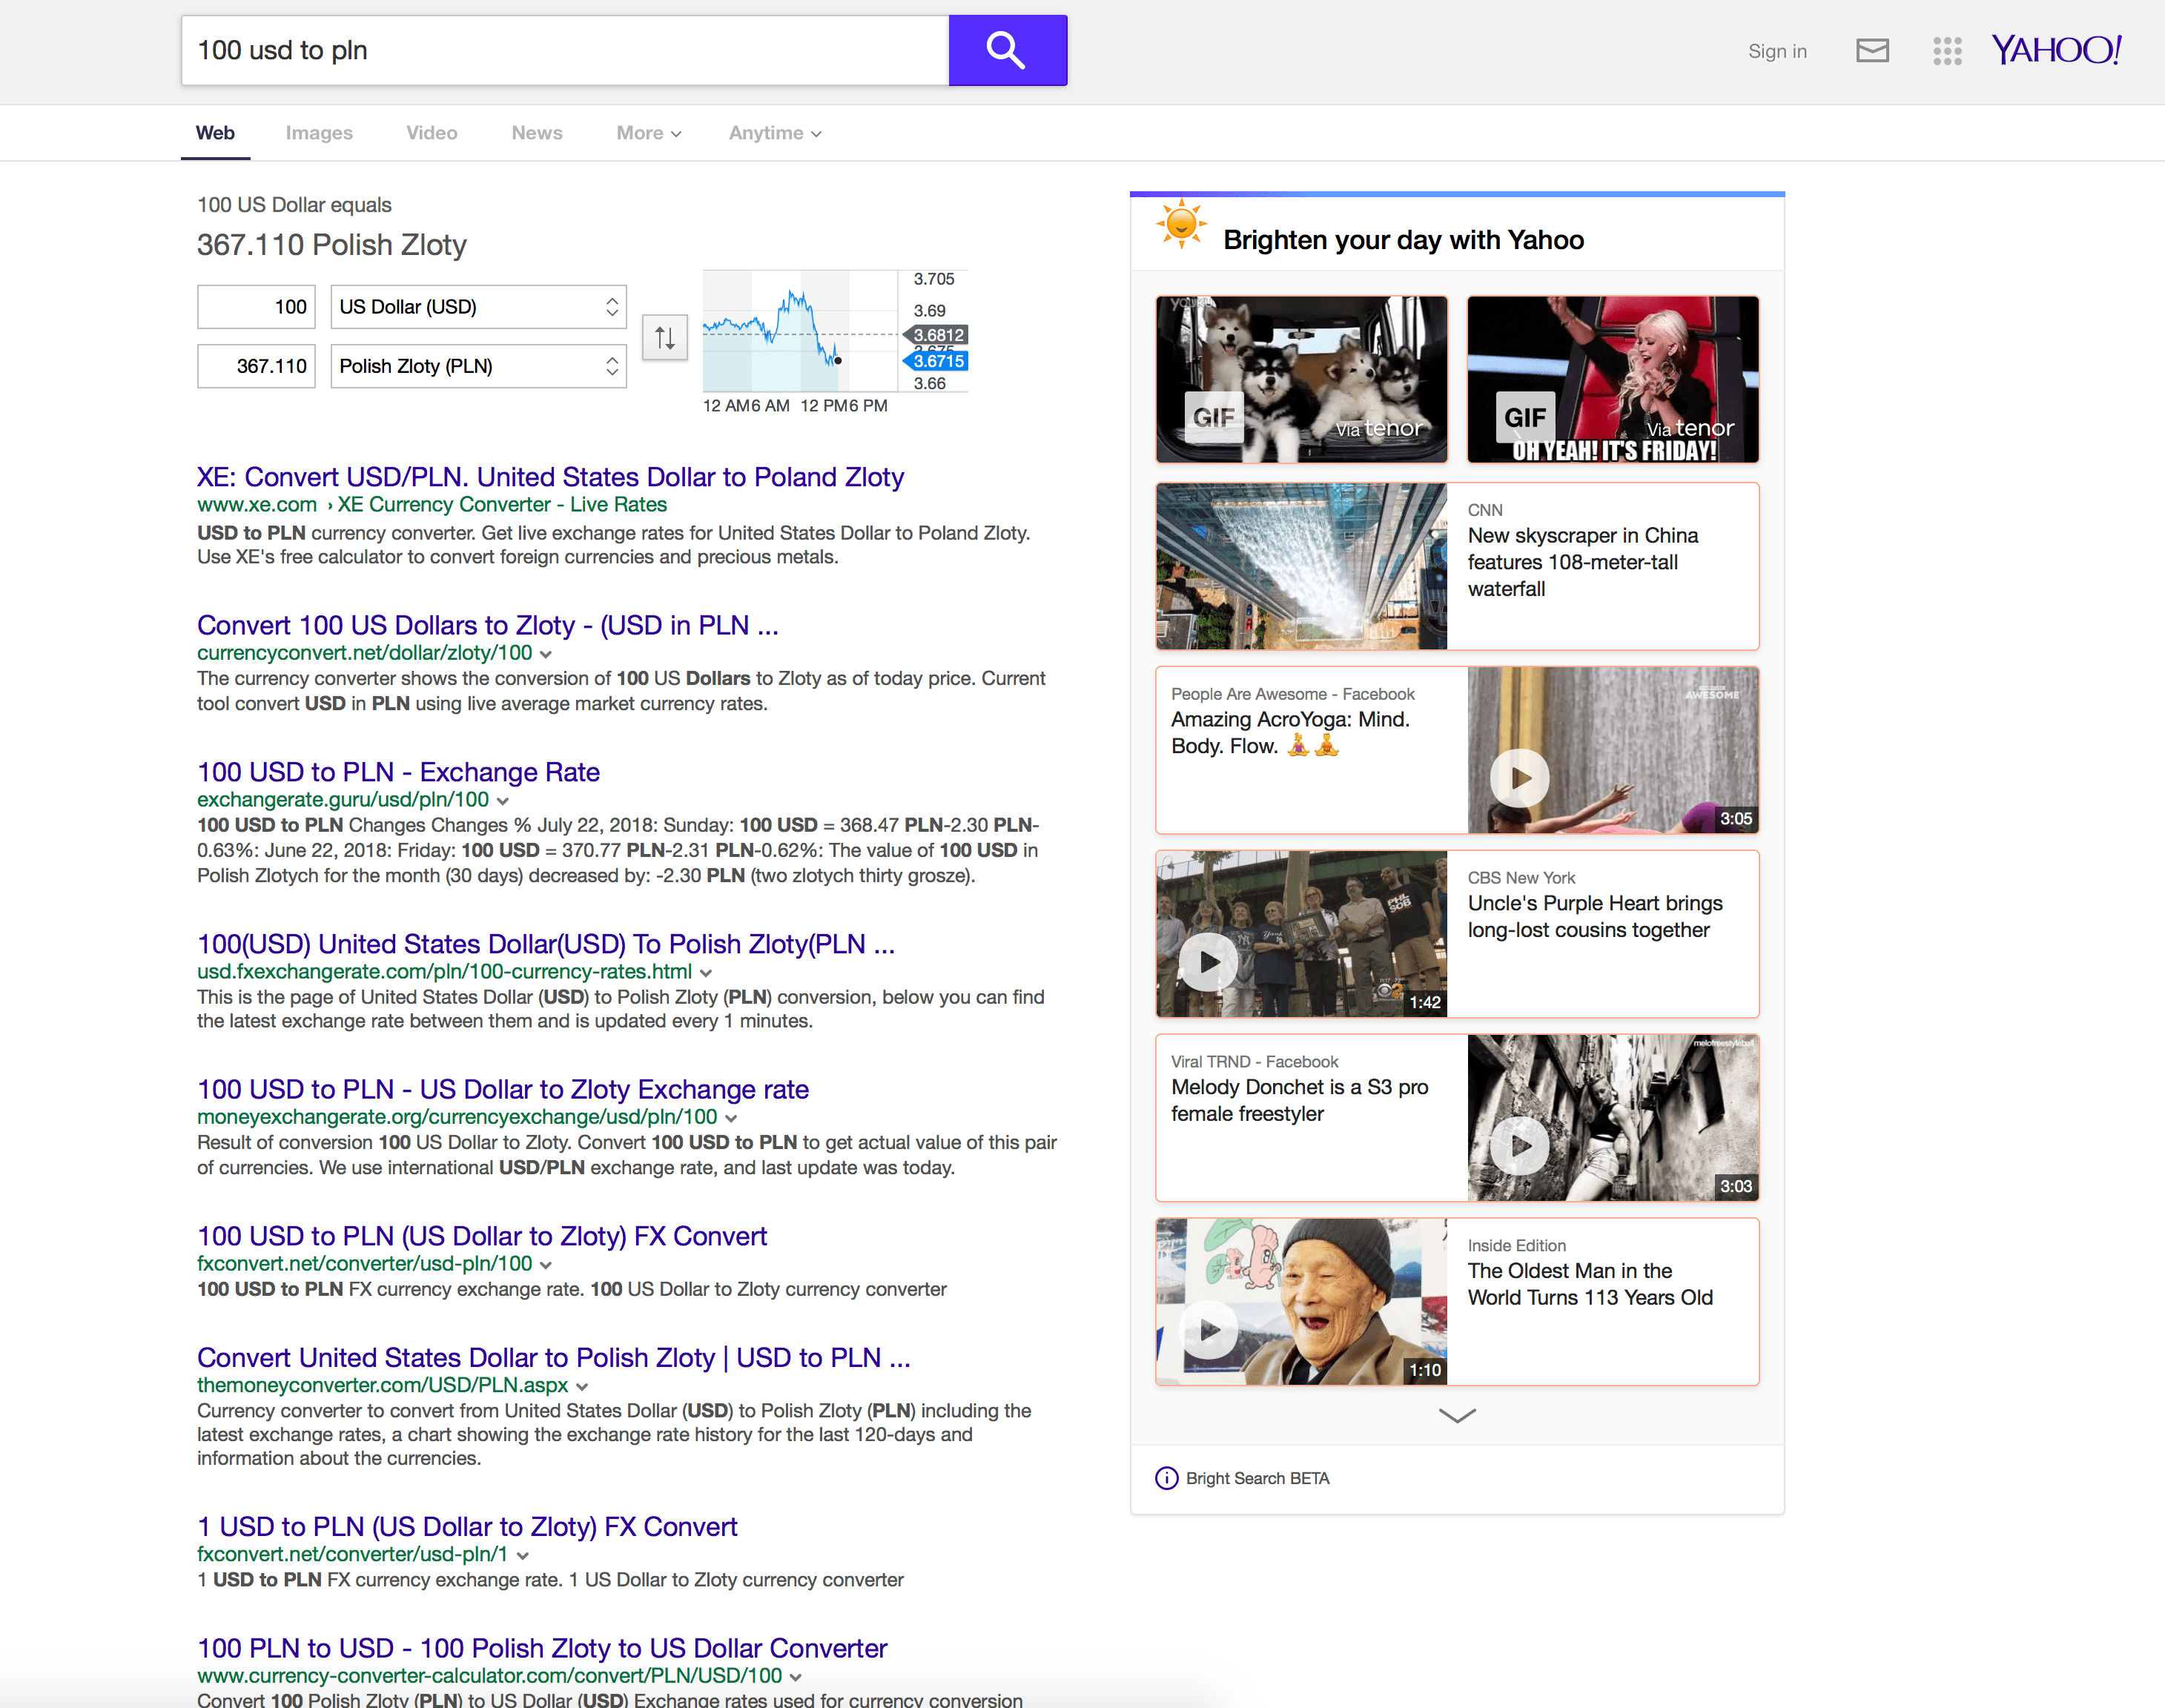This screenshot has width=2165, height=1708.
Task: Open Convert 100 US Dollars to Zloty result
Action: (x=487, y=625)
